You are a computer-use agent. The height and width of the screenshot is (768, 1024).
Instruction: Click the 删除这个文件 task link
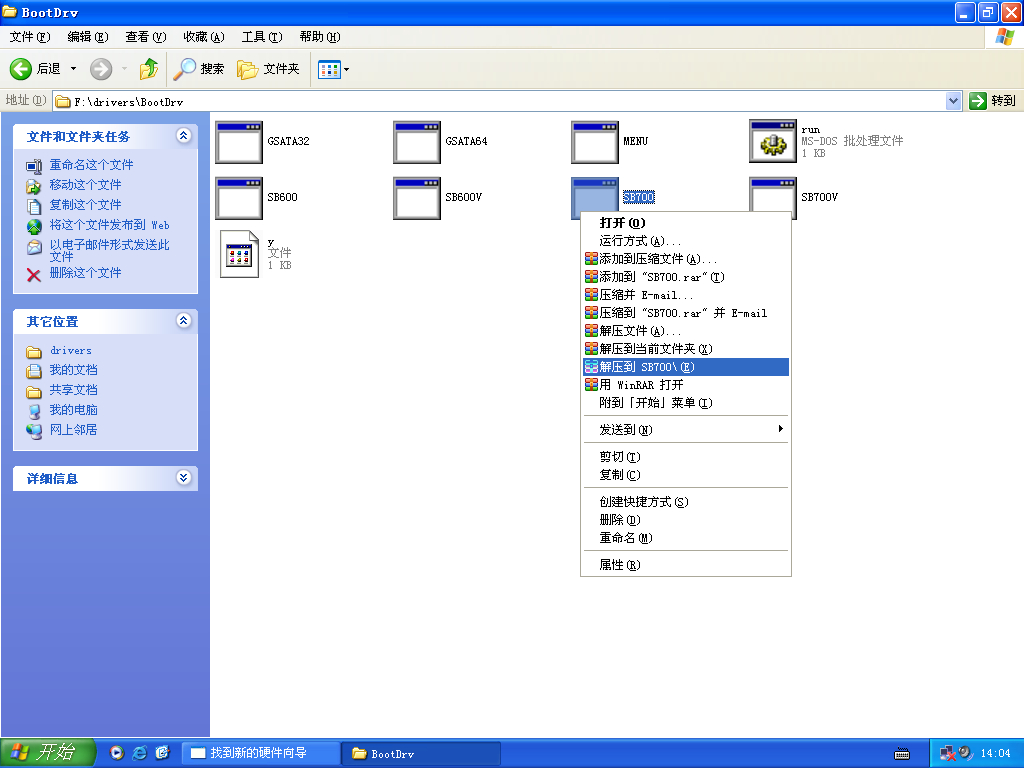point(85,273)
